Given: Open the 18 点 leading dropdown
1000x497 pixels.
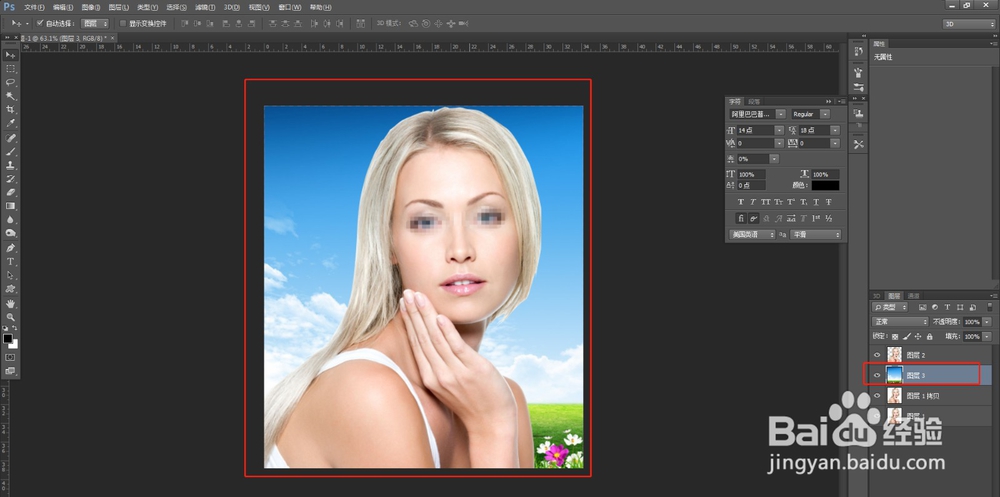Looking at the screenshot, I should 835,130.
